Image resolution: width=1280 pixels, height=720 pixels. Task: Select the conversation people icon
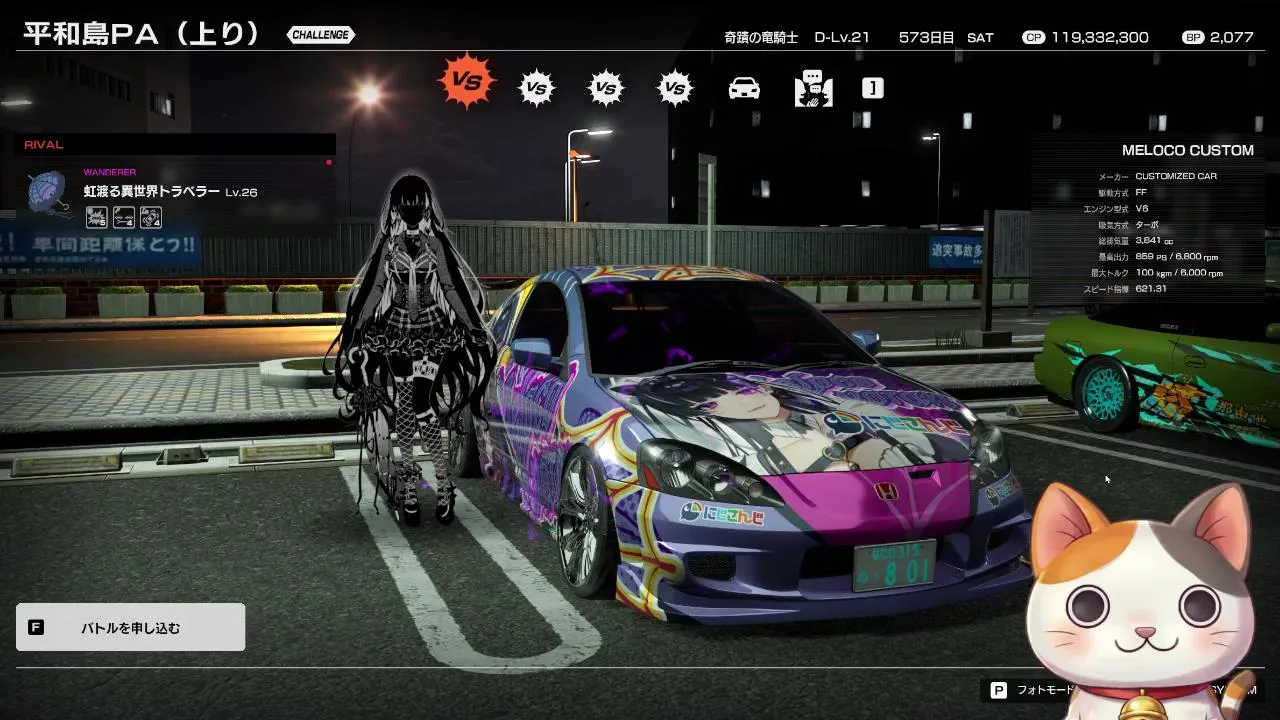point(813,88)
